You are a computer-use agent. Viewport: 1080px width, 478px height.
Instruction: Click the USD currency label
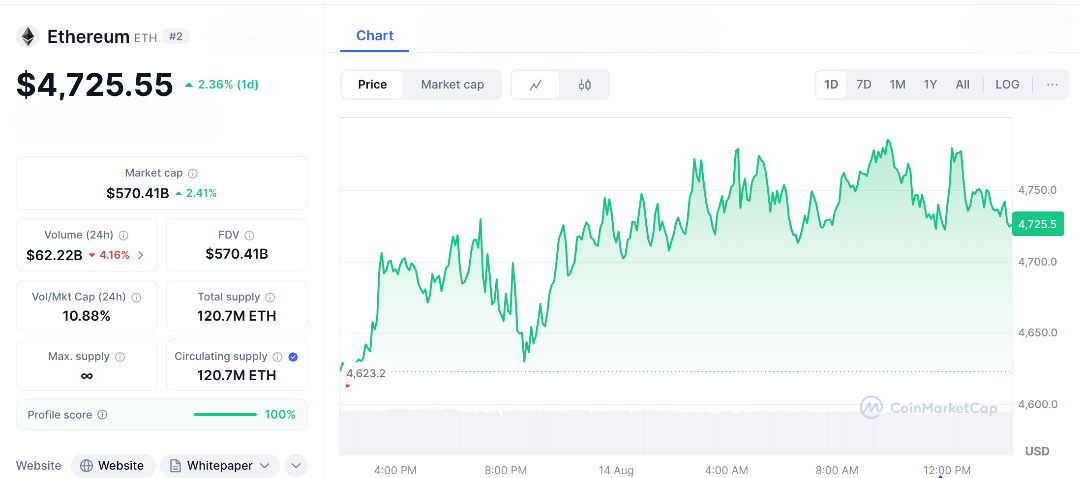(x=1037, y=451)
